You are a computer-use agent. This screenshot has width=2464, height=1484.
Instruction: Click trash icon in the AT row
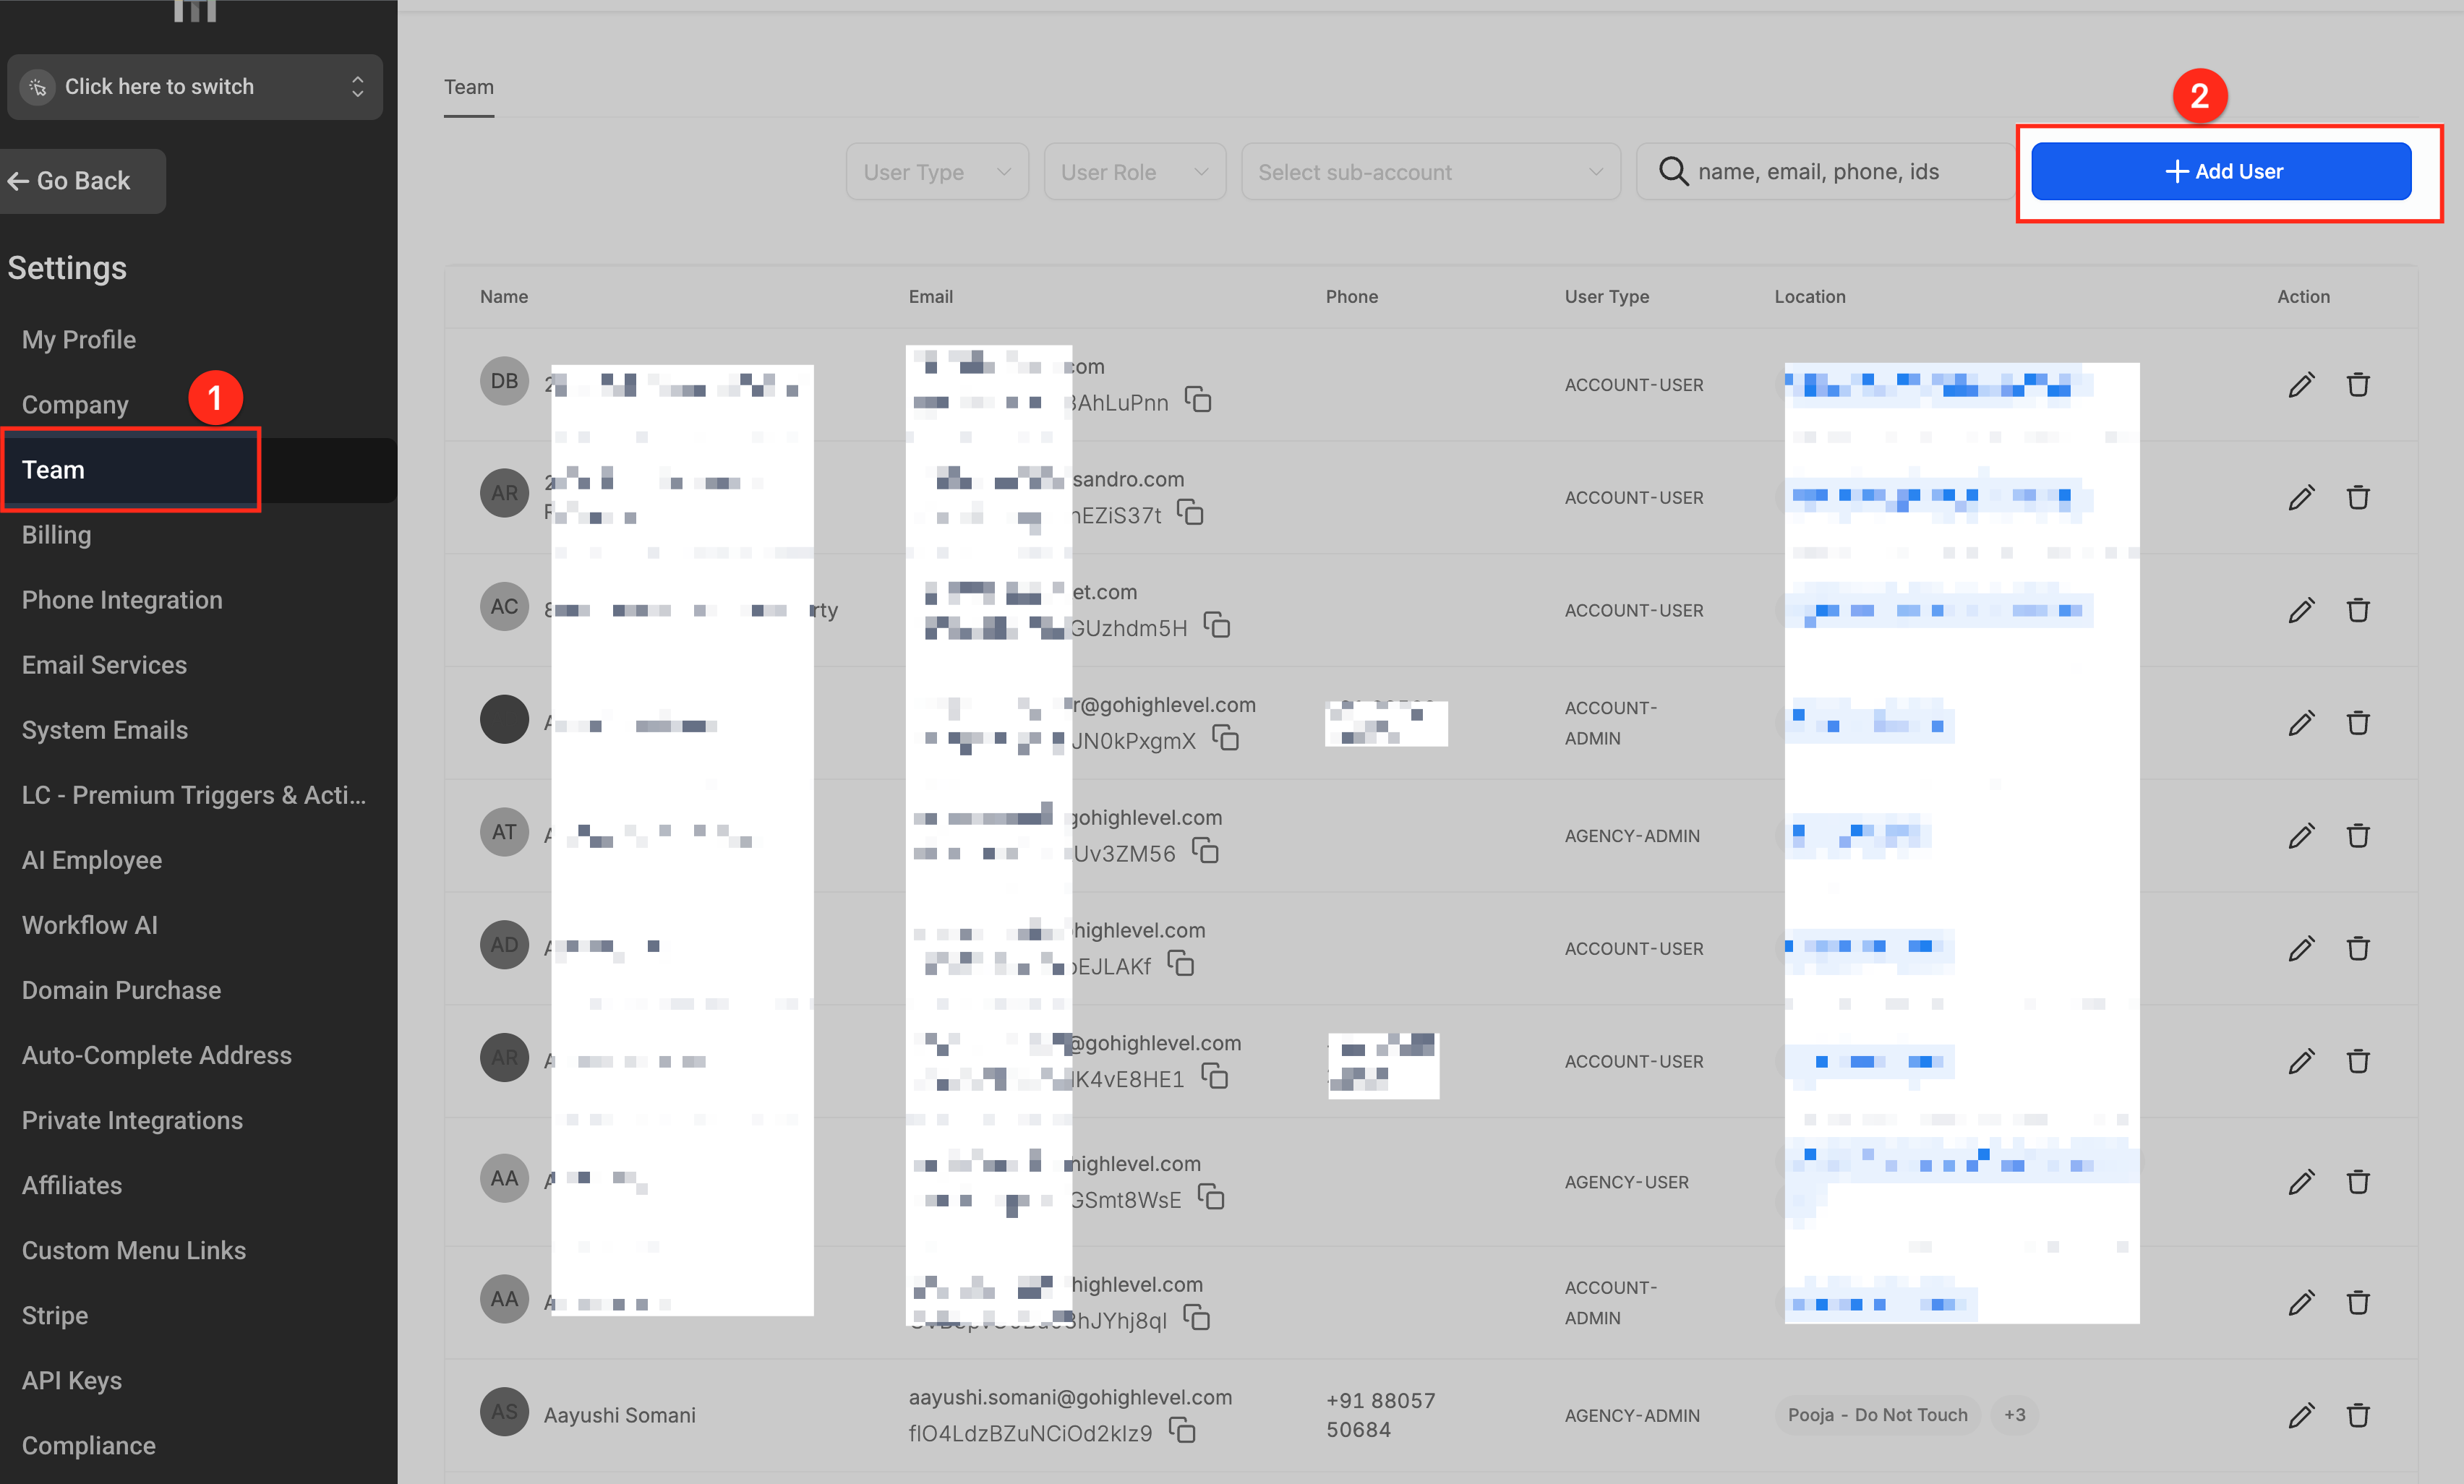click(x=2357, y=836)
